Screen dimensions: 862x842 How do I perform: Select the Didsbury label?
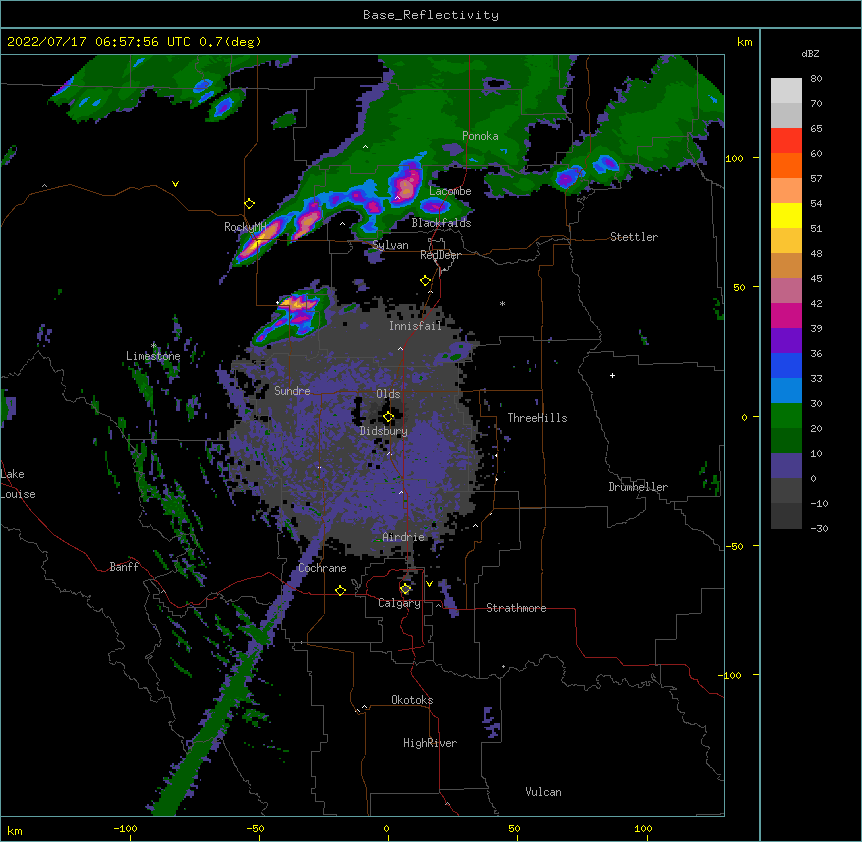(x=384, y=431)
